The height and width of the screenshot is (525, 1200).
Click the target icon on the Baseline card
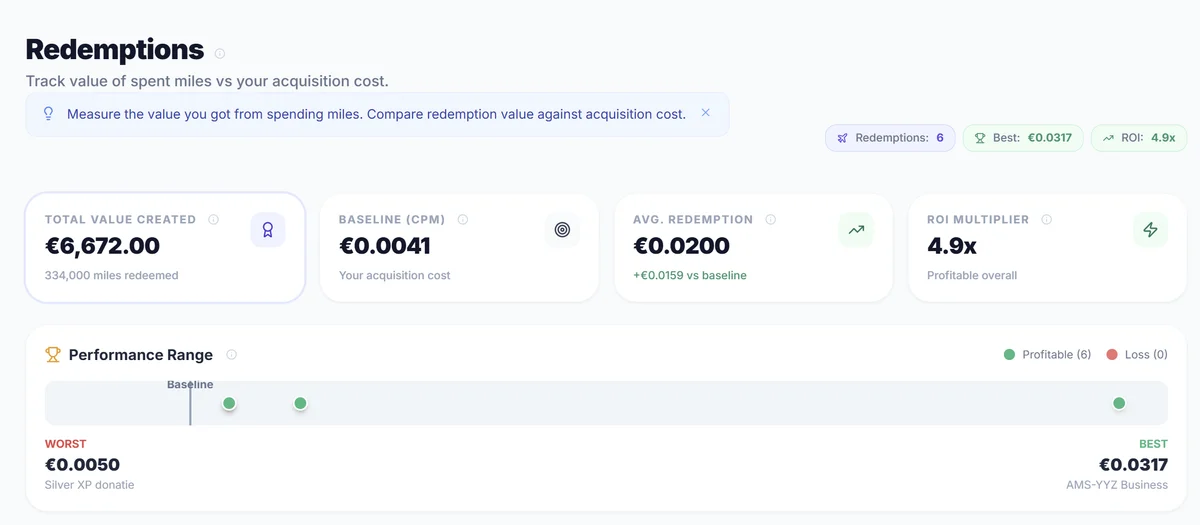(562, 230)
